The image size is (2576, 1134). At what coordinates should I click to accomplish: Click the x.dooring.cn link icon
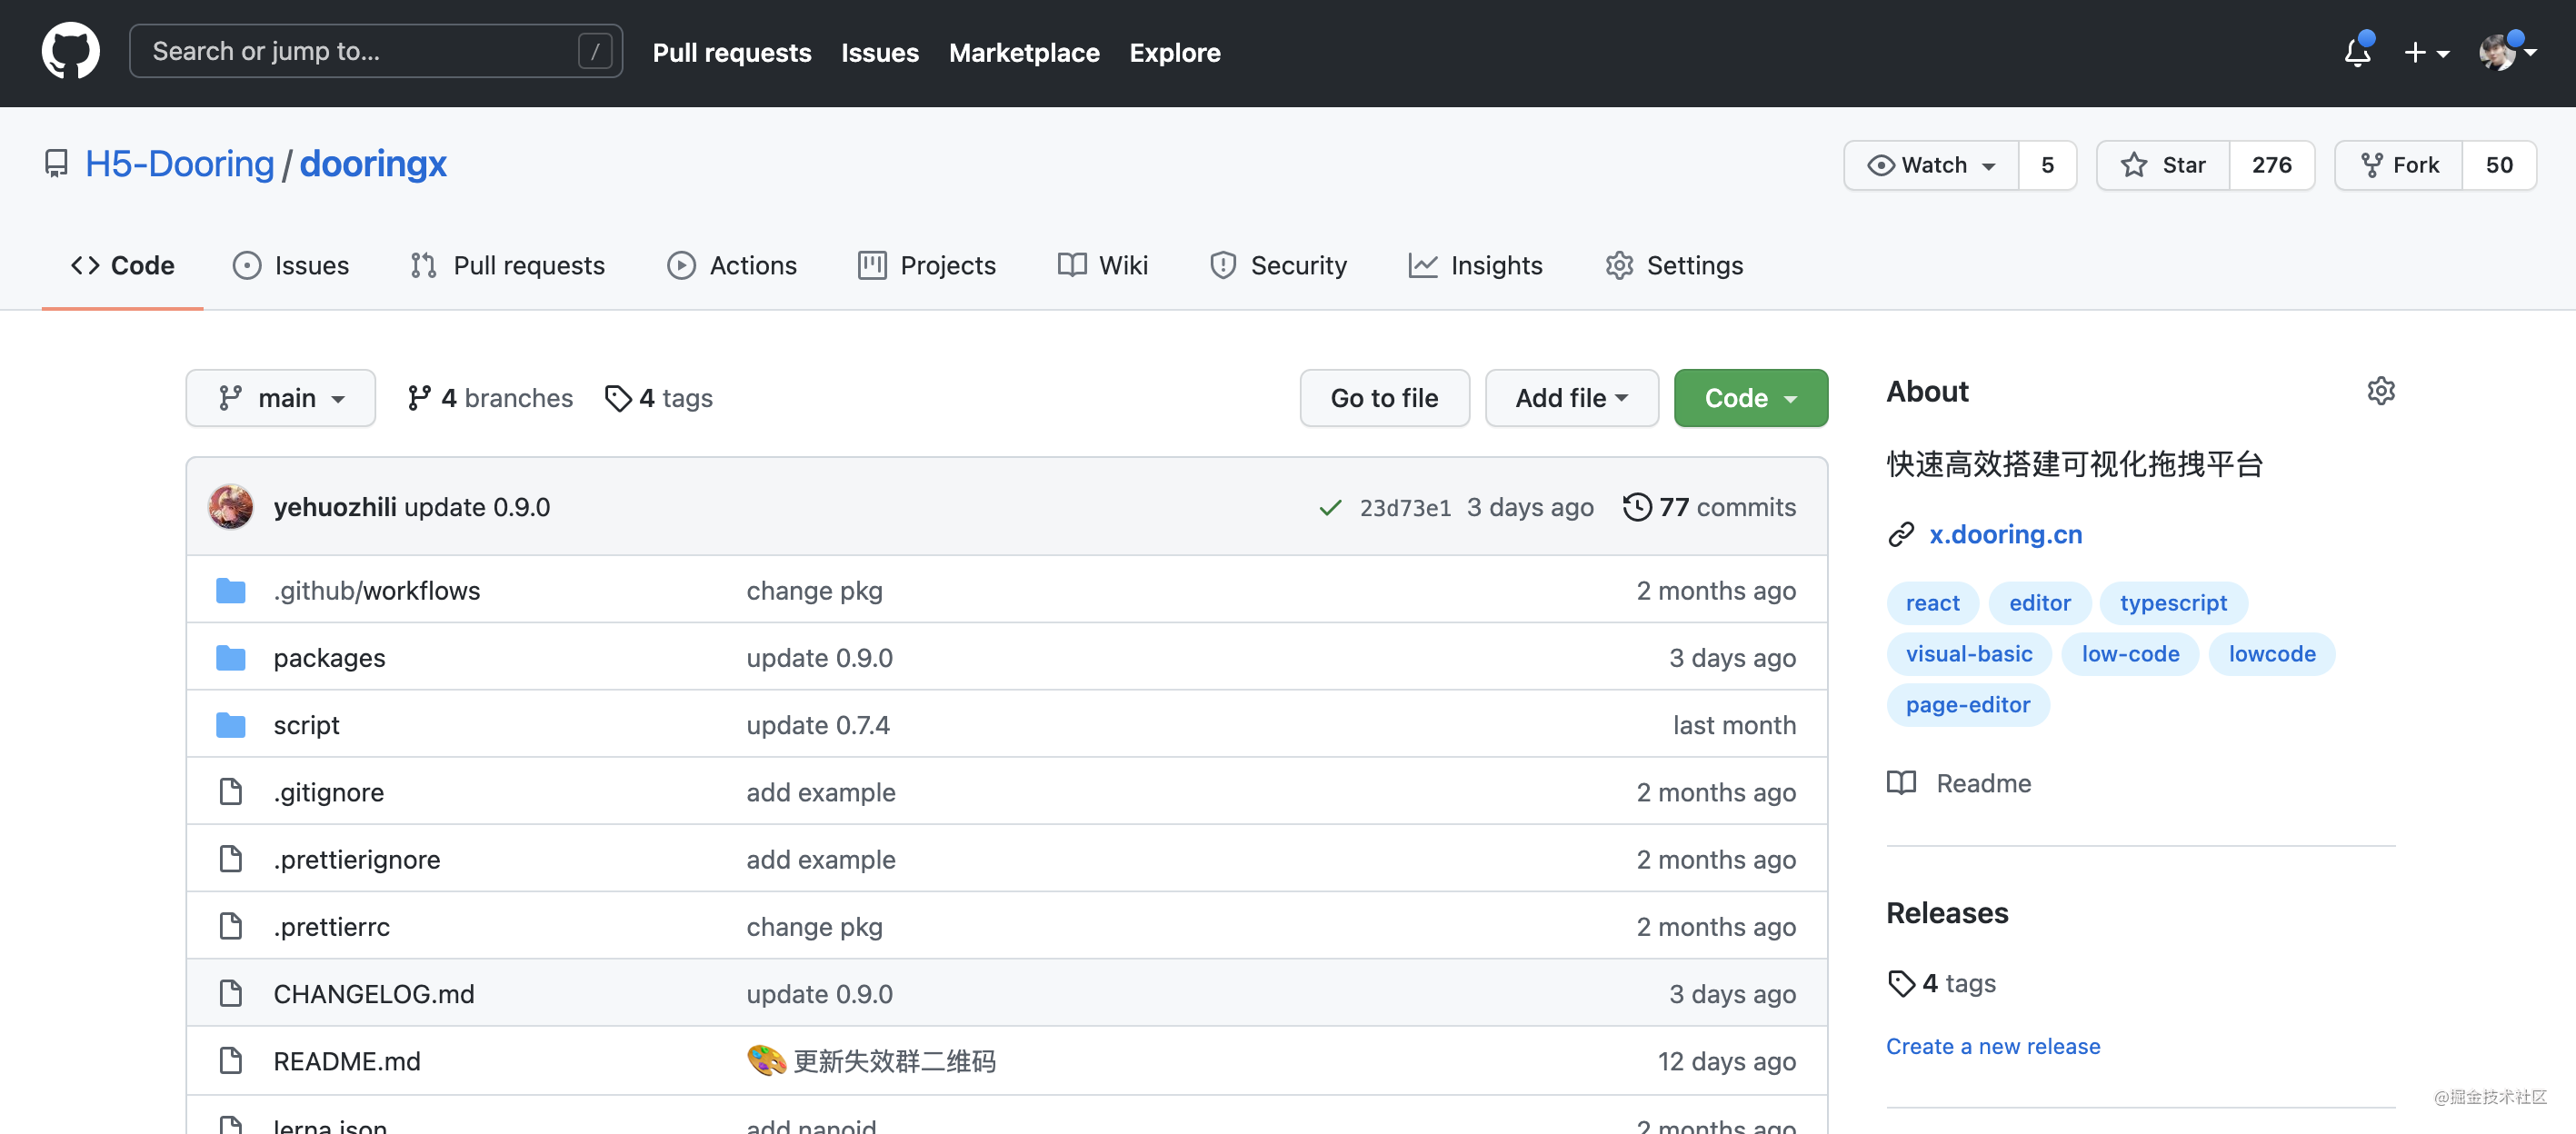pyautogui.click(x=1900, y=535)
